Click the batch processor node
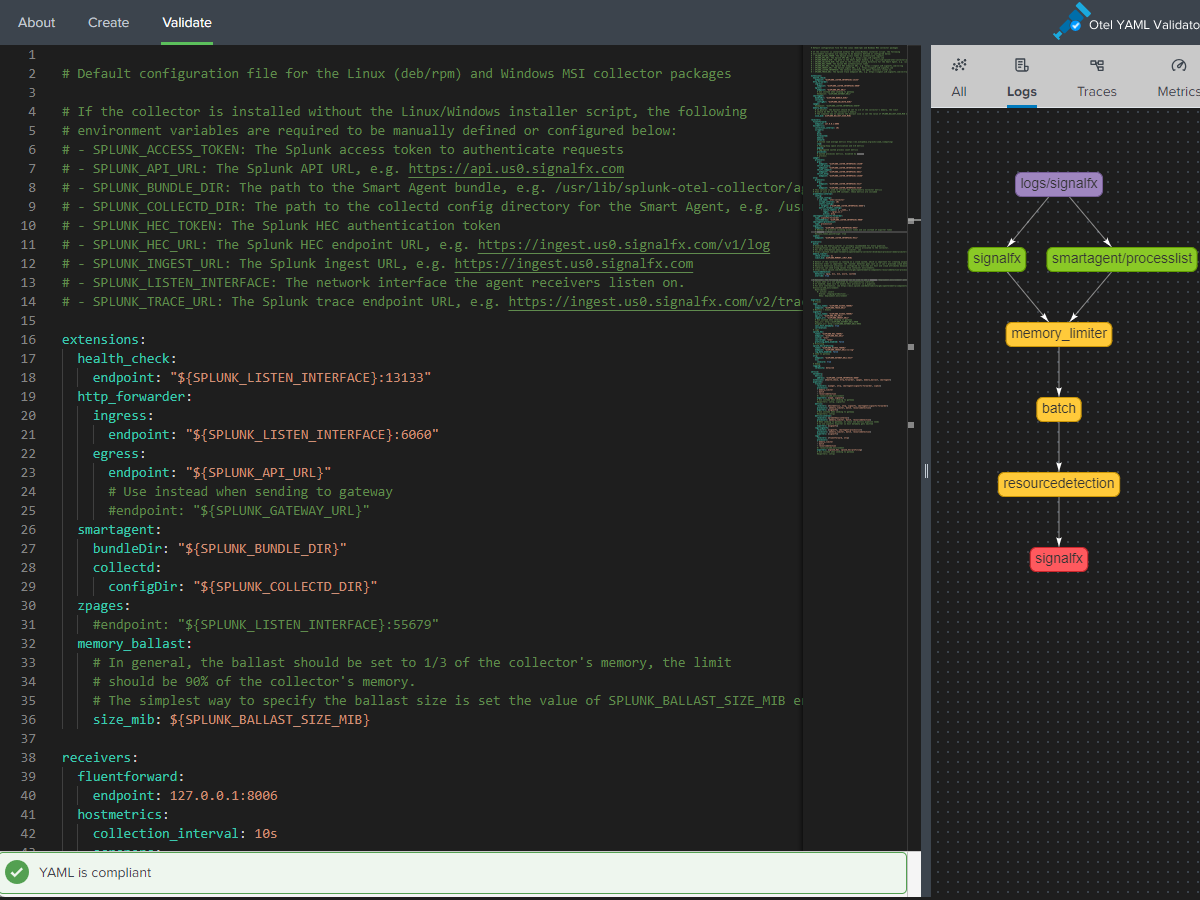 point(1059,408)
